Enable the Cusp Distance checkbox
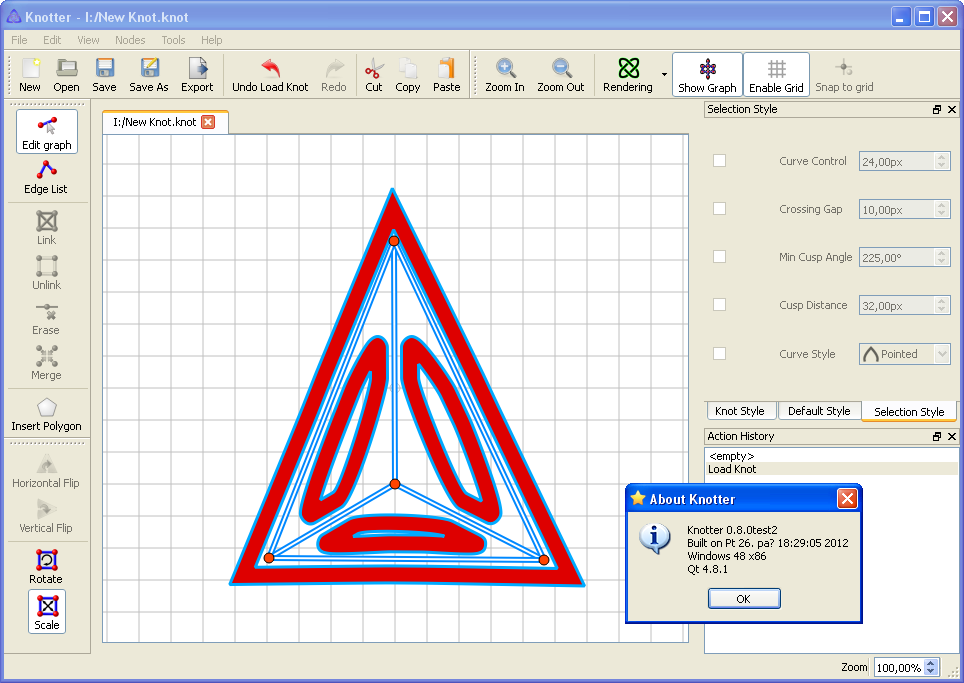 click(x=719, y=305)
